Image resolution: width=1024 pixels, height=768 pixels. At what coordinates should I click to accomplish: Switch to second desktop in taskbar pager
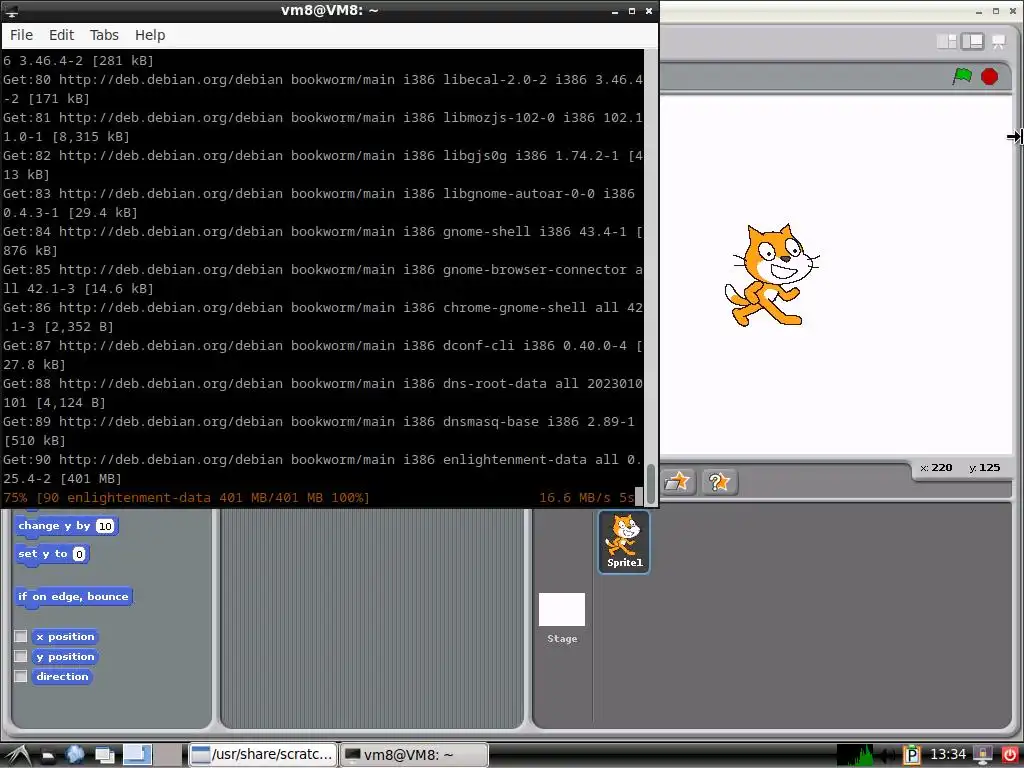coord(168,755)
